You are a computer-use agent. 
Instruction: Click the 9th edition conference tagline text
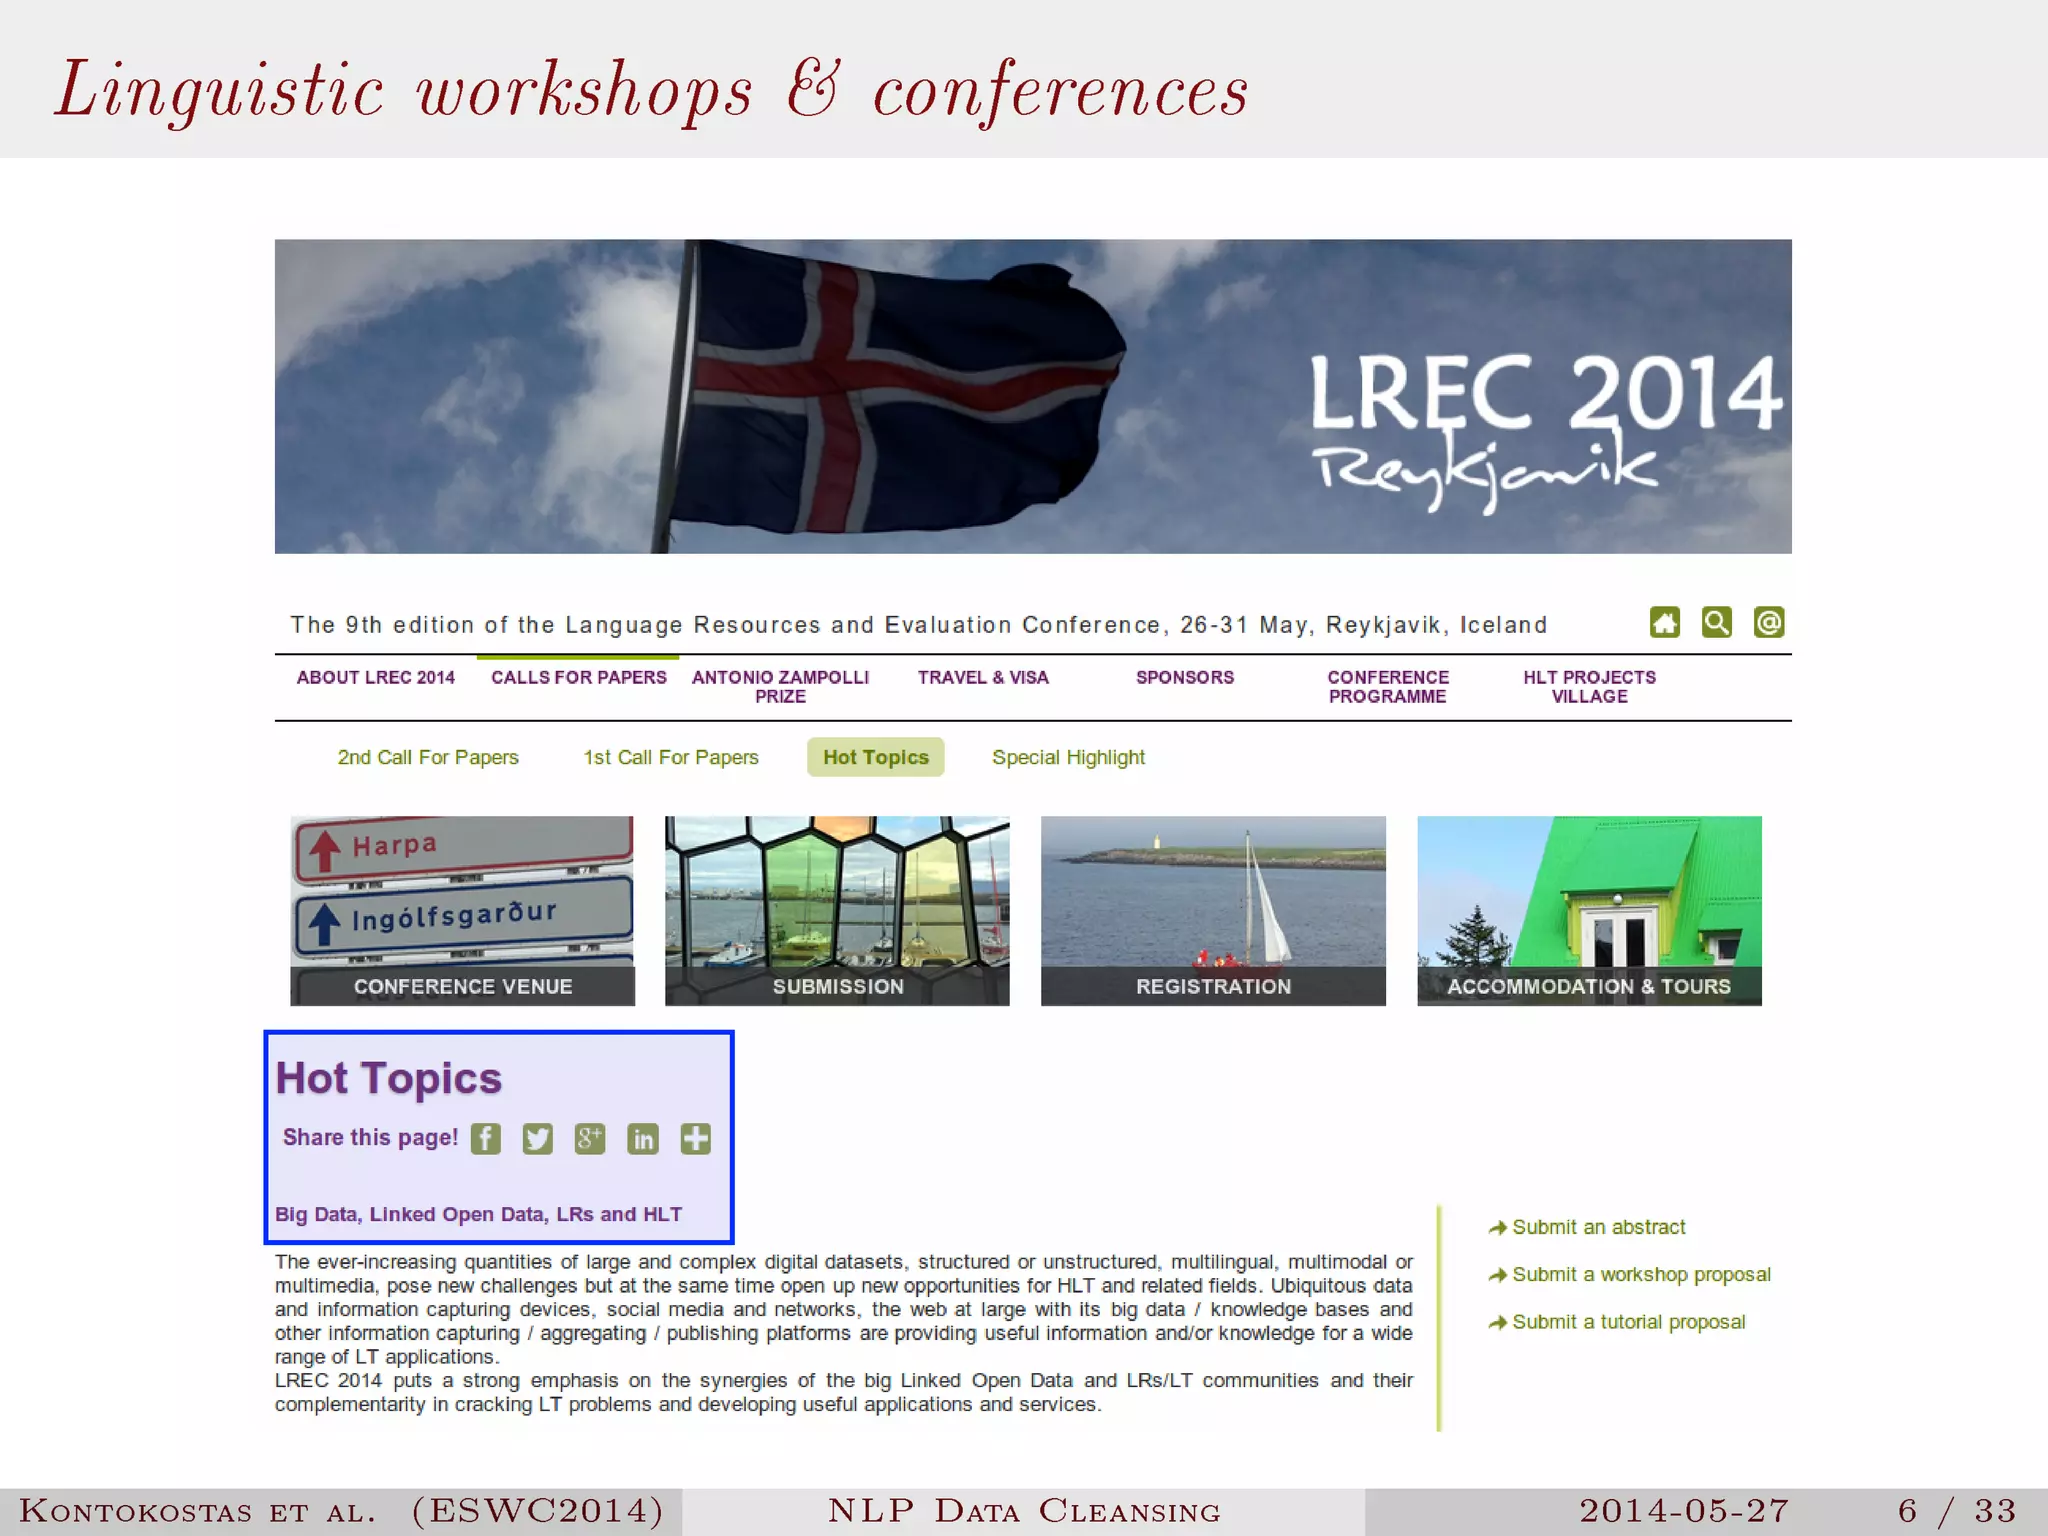[919, 626]
